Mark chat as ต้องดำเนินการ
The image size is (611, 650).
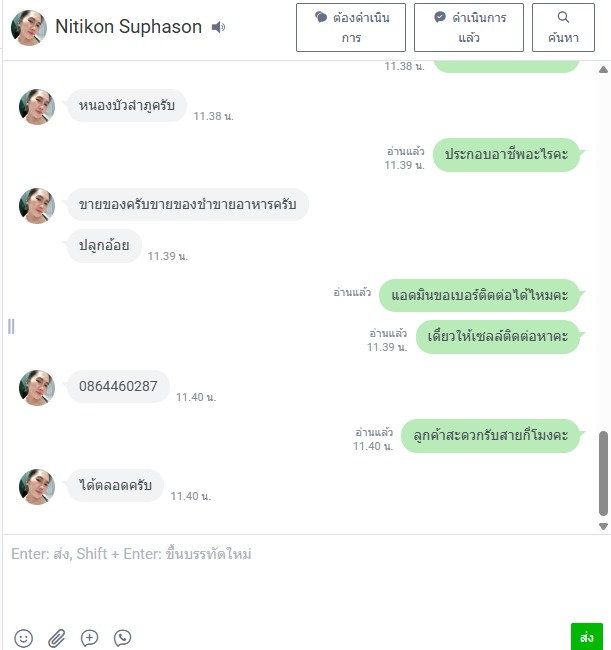(351, 27)
